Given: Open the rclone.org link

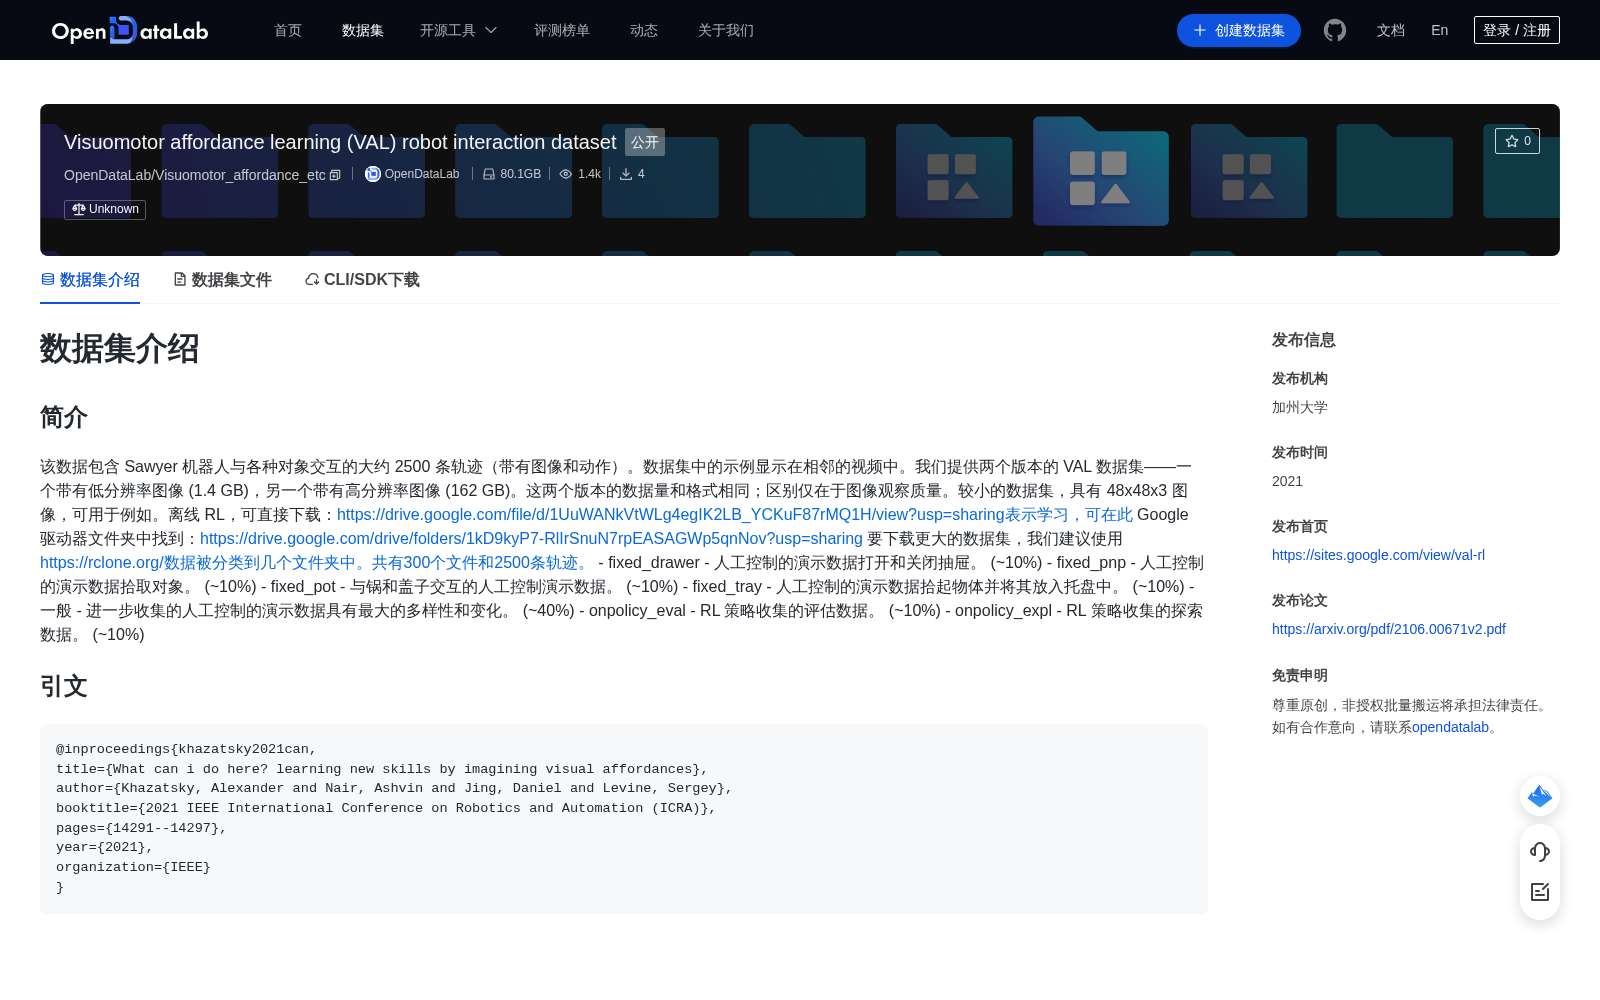Looking at the screenshot, I should (315, 562).
